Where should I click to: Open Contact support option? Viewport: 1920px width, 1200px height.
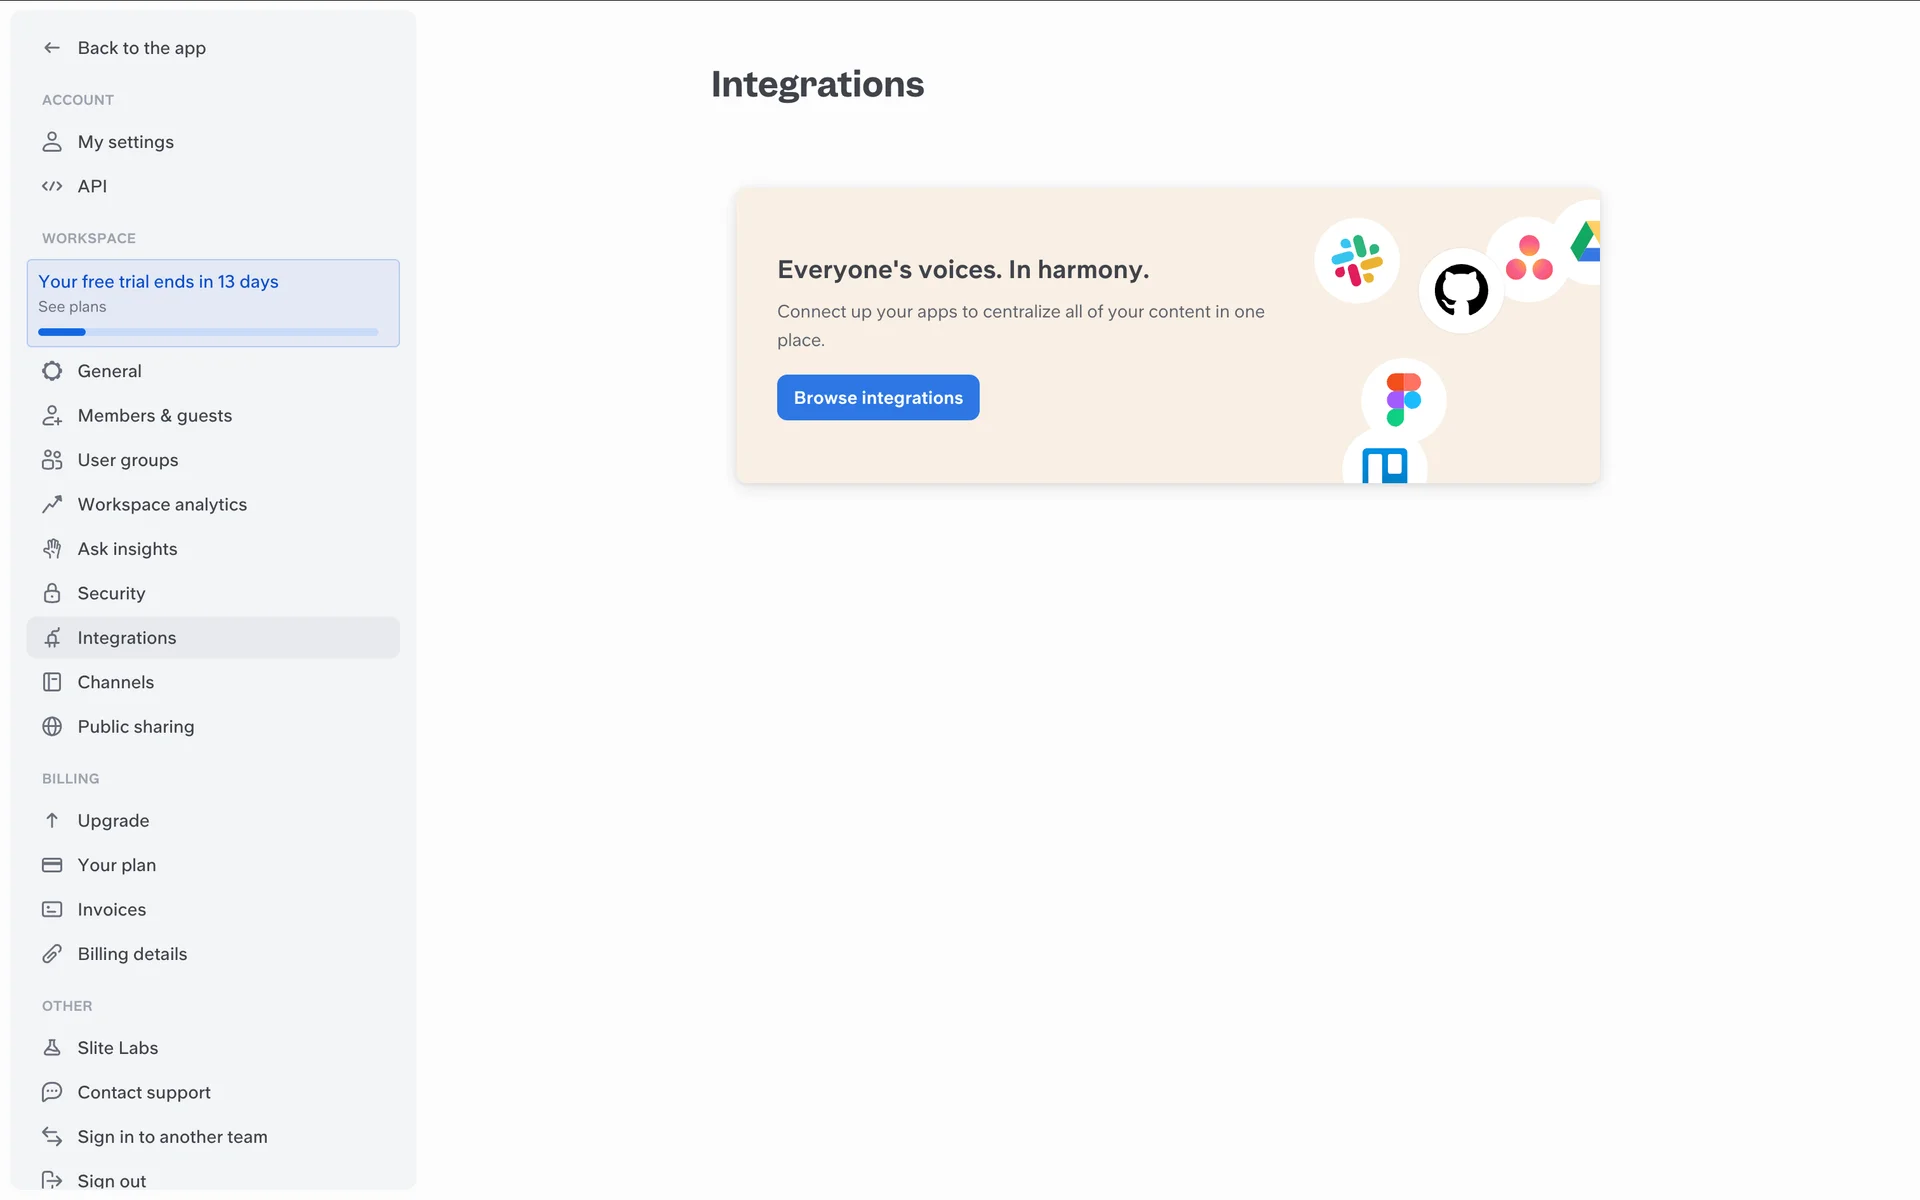pos(144,1092)
